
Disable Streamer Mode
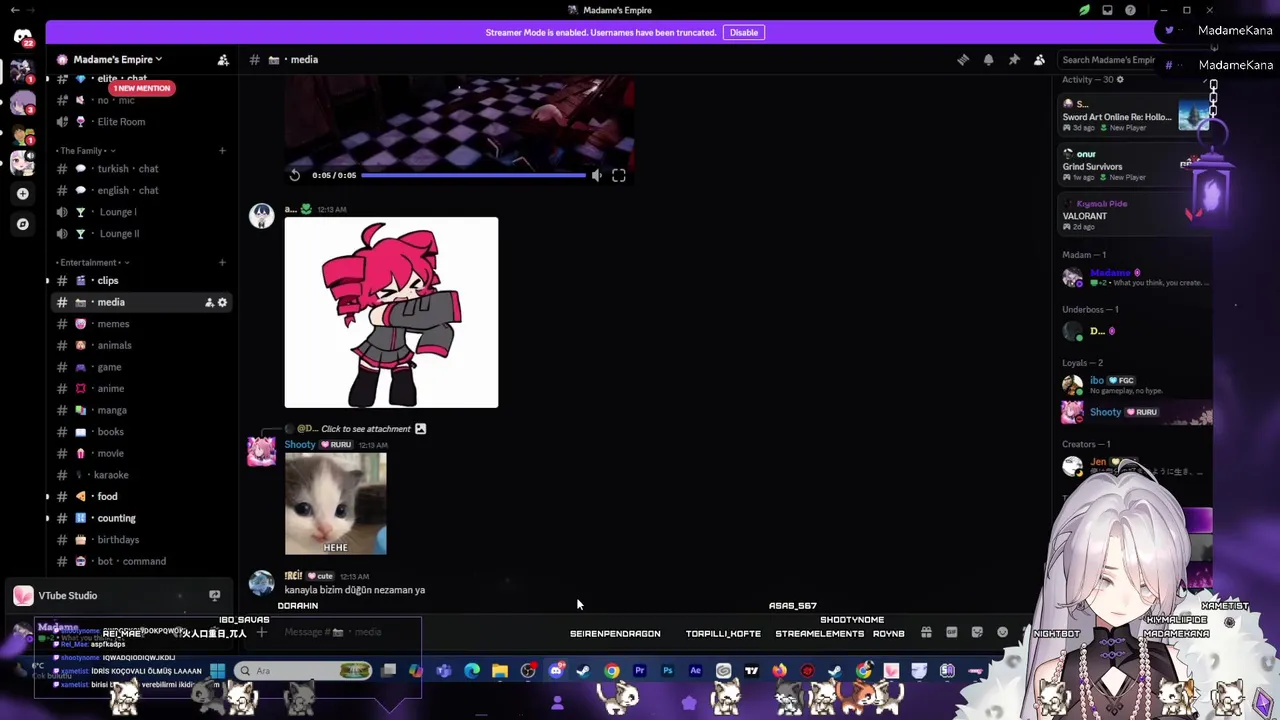click(x=744, y=32)
